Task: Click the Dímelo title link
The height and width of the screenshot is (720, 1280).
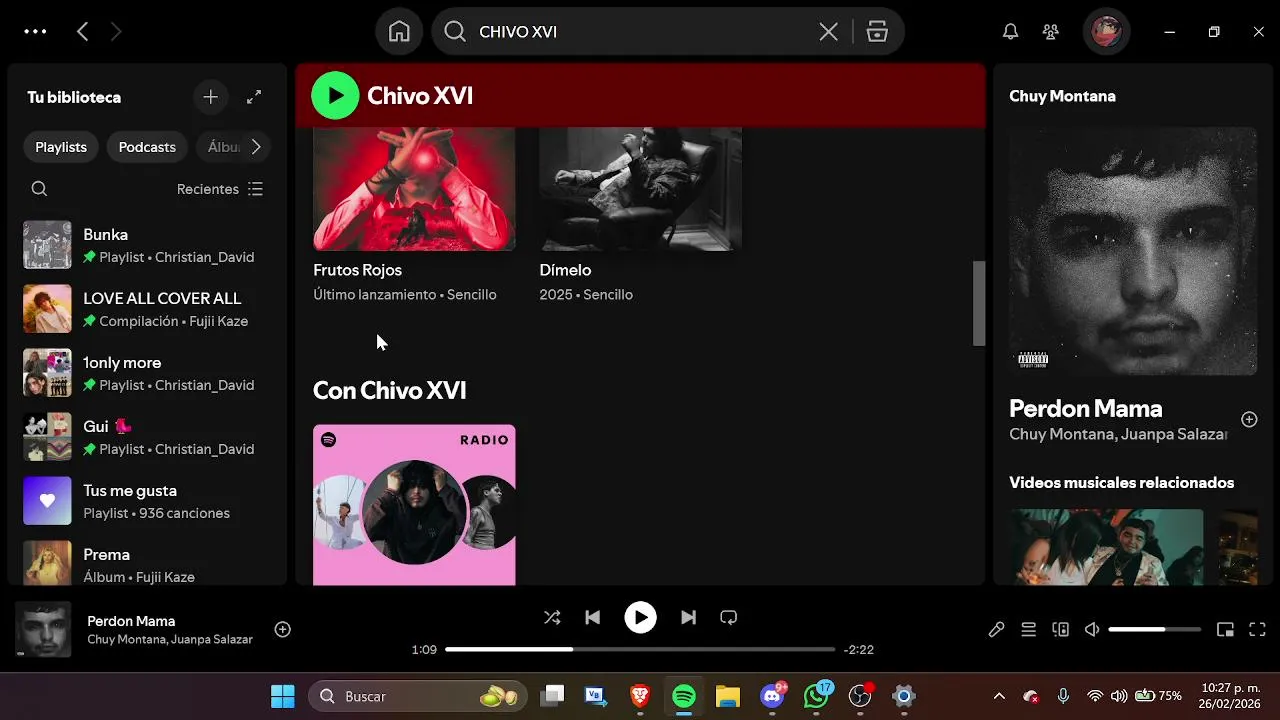Action: coord(565,270)
